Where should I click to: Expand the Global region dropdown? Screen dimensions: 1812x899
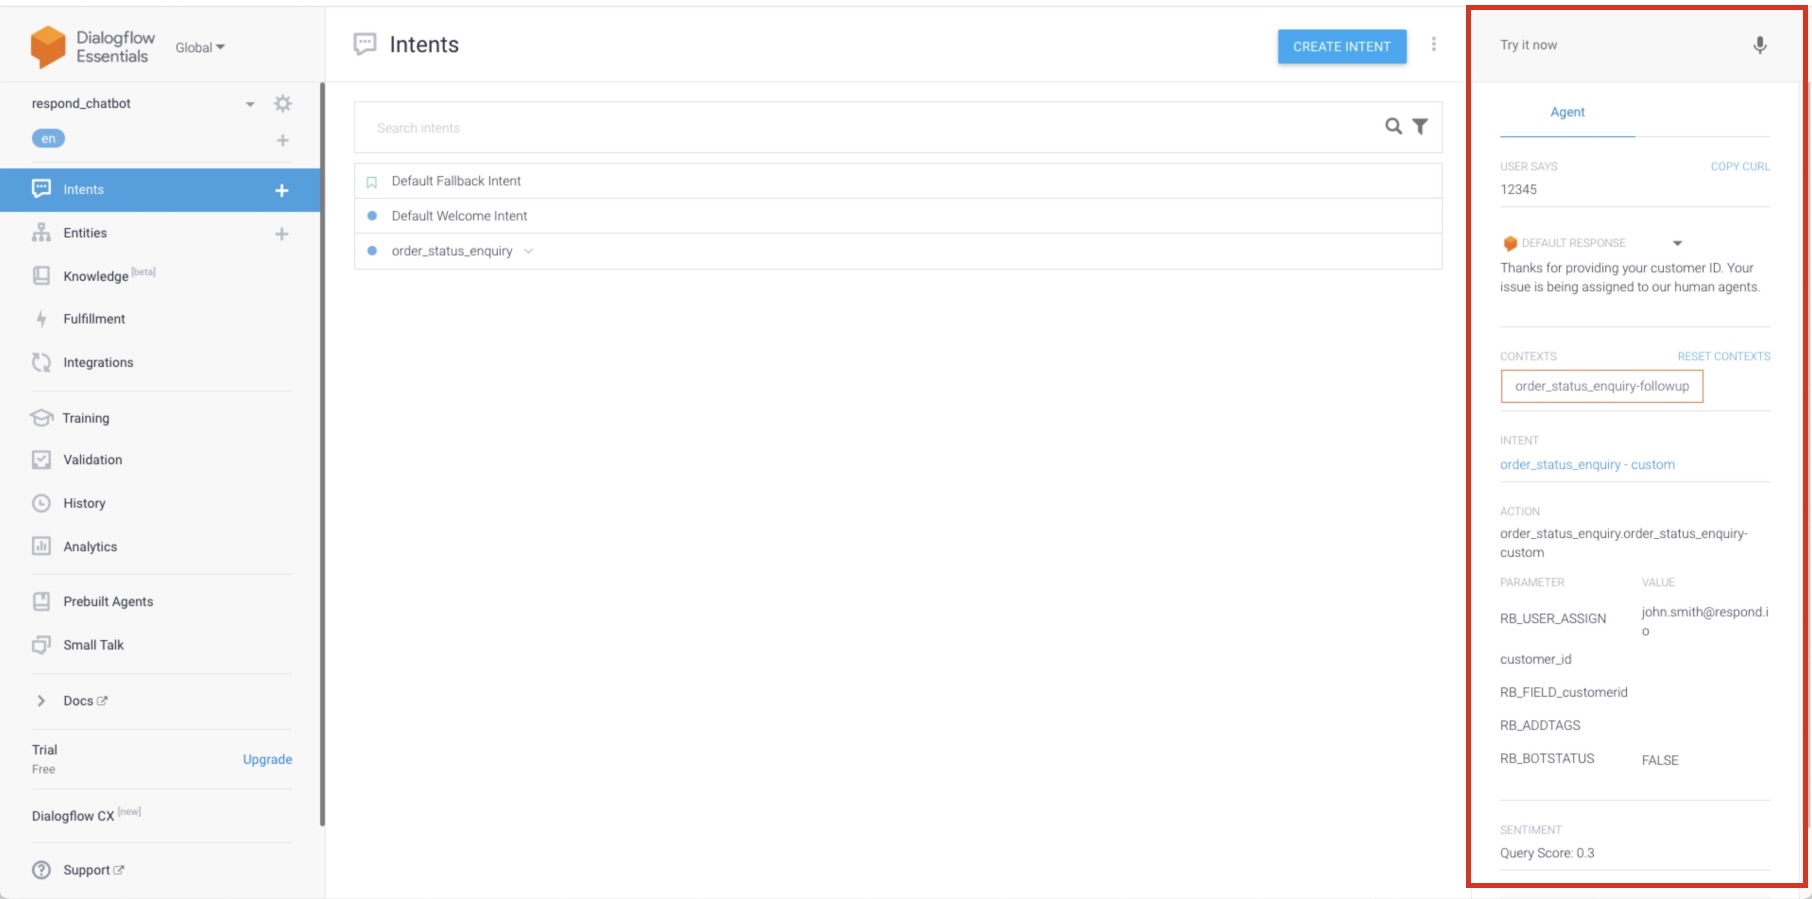[x=200, y=47]
